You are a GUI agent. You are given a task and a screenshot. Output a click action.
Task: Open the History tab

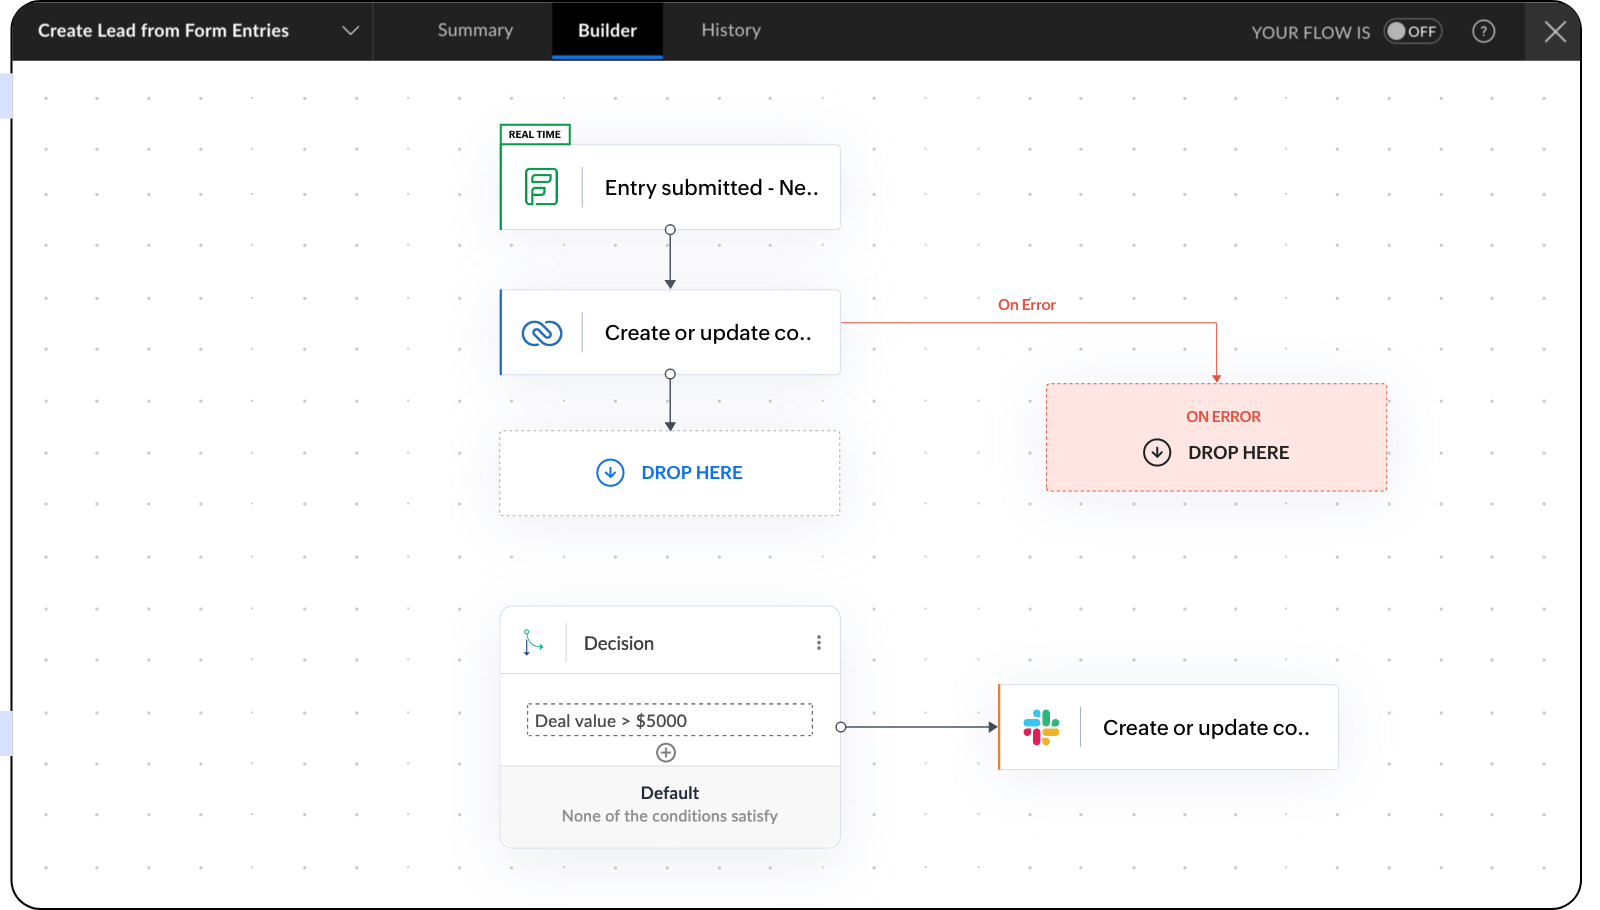tap(731, 31)
